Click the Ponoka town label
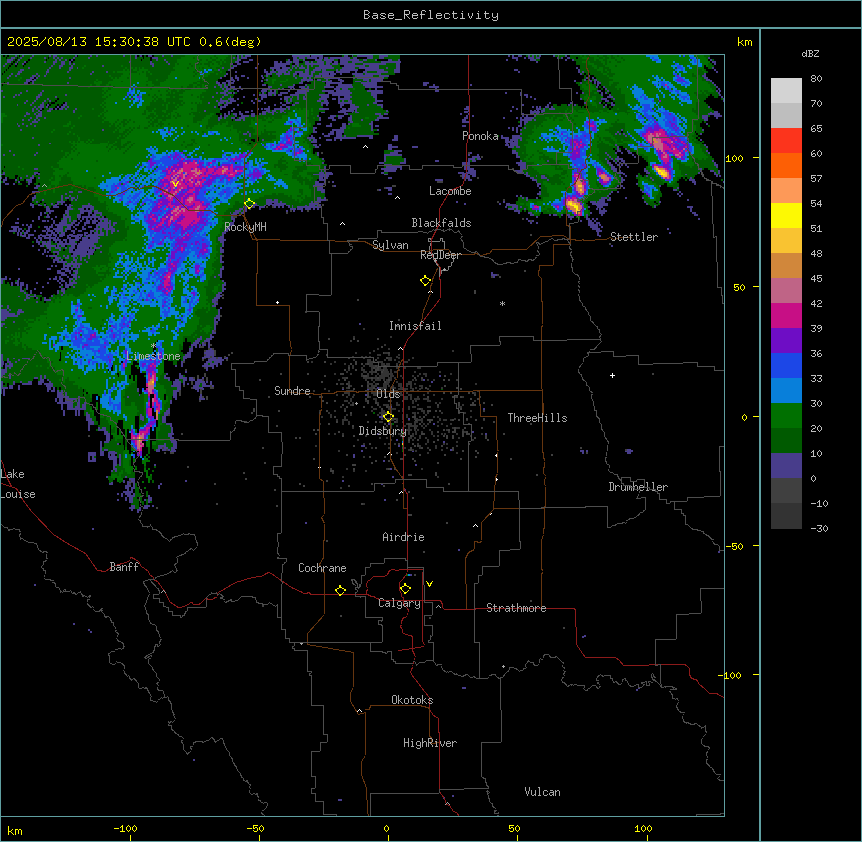The image size is (862, 842). pyautogui.click(x=480, y=136)
